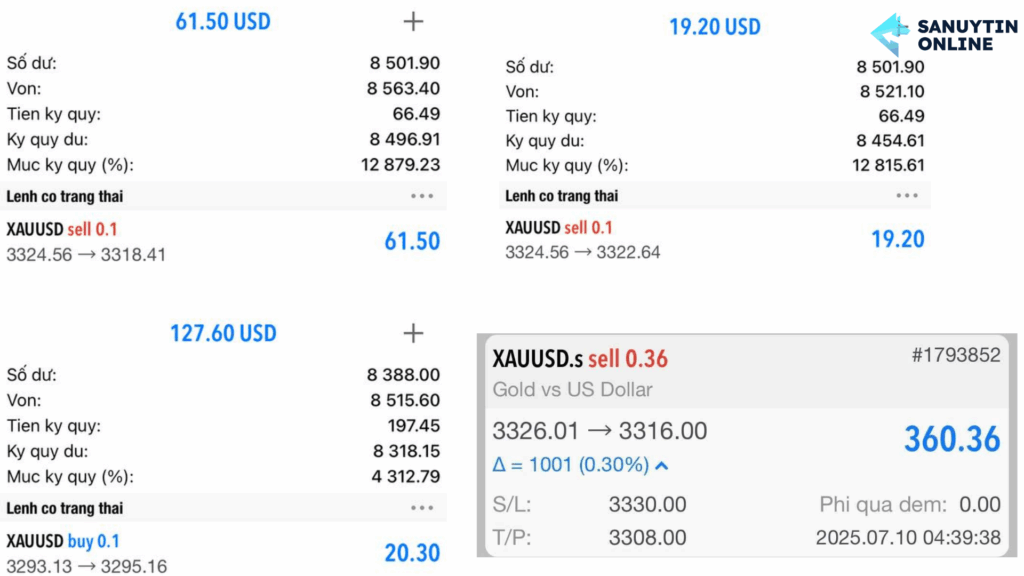Open three-dots menu above 19.20 position
The width and height of the screenshot is (1024, 576).
906,195
